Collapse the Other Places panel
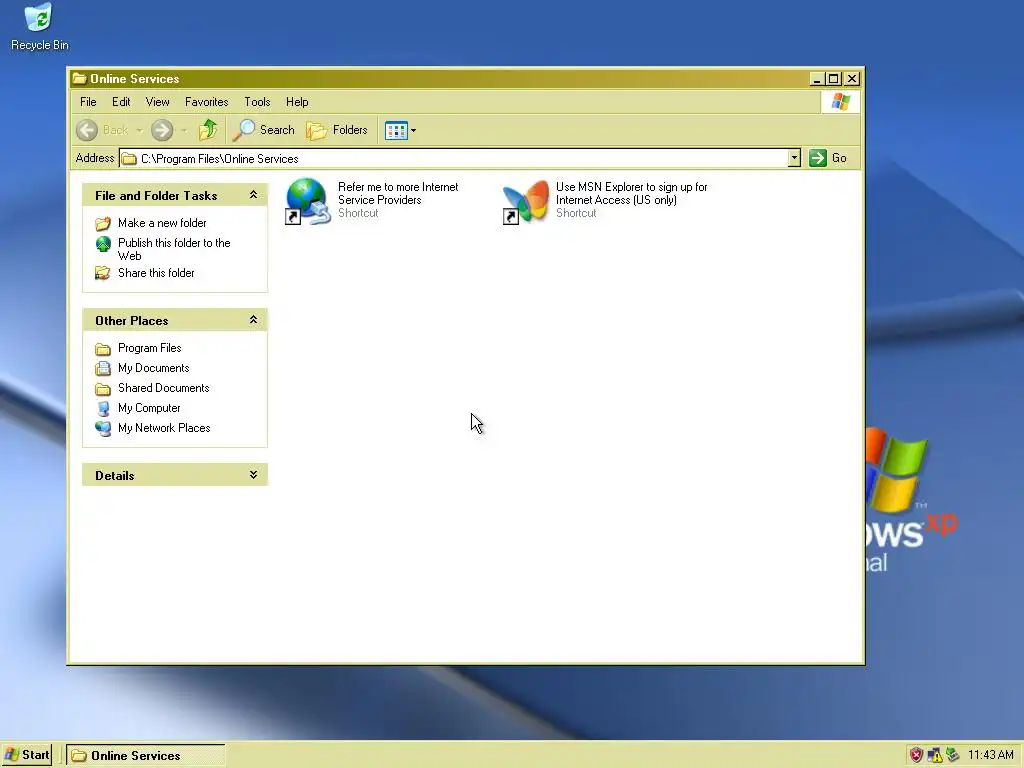This screenshot has height=768, width=1024. point(253,320)
